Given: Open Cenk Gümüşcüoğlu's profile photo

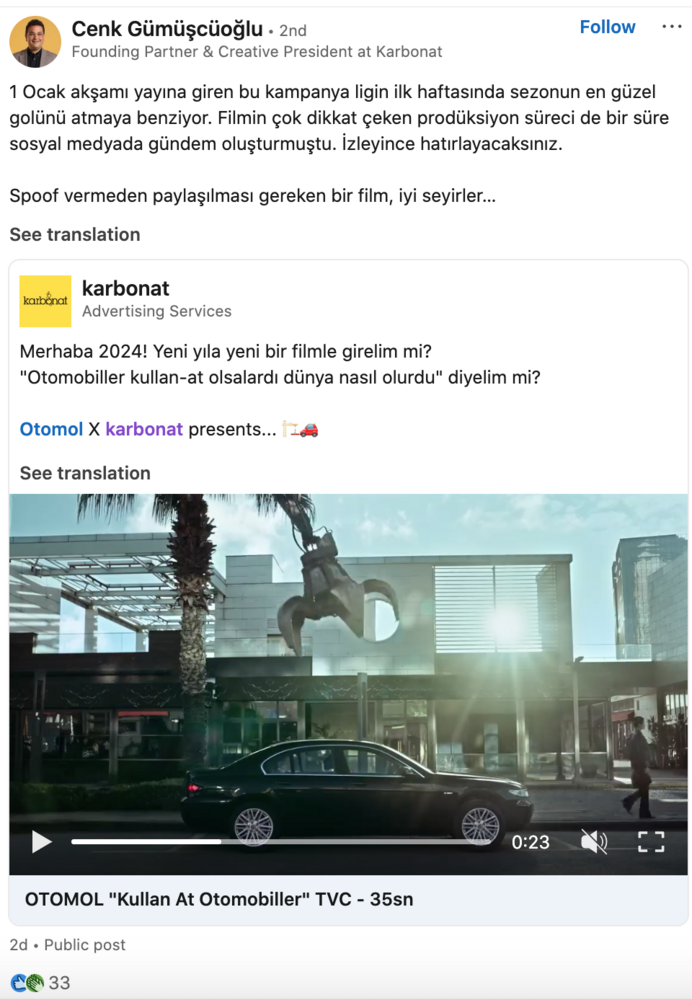Looking at the screenshot, I should click(35, 41).
